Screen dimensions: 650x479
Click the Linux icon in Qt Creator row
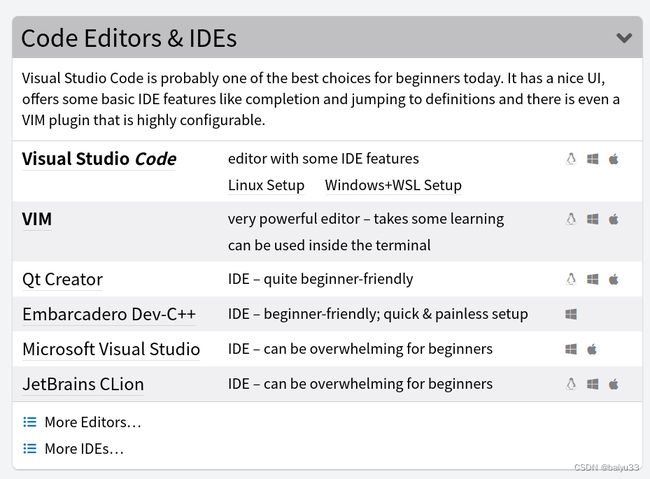coord(571,279)
